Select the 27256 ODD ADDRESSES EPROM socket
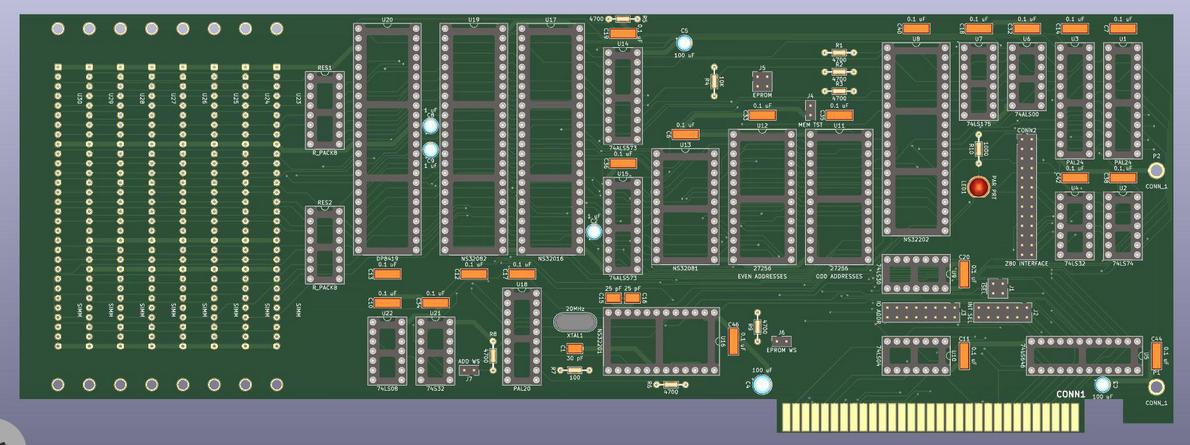Image resolution: width=1190 pixels, height=445 pixels. (839, 197)
